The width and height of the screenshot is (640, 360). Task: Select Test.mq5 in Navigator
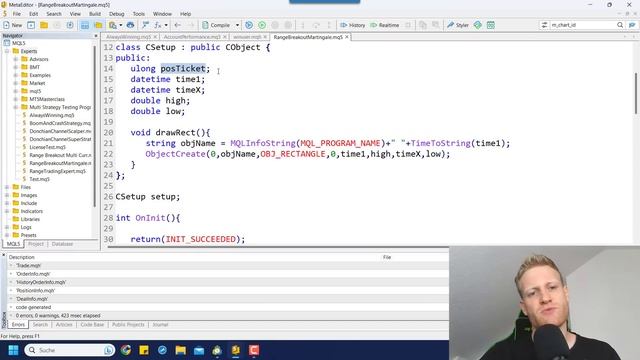39,179
